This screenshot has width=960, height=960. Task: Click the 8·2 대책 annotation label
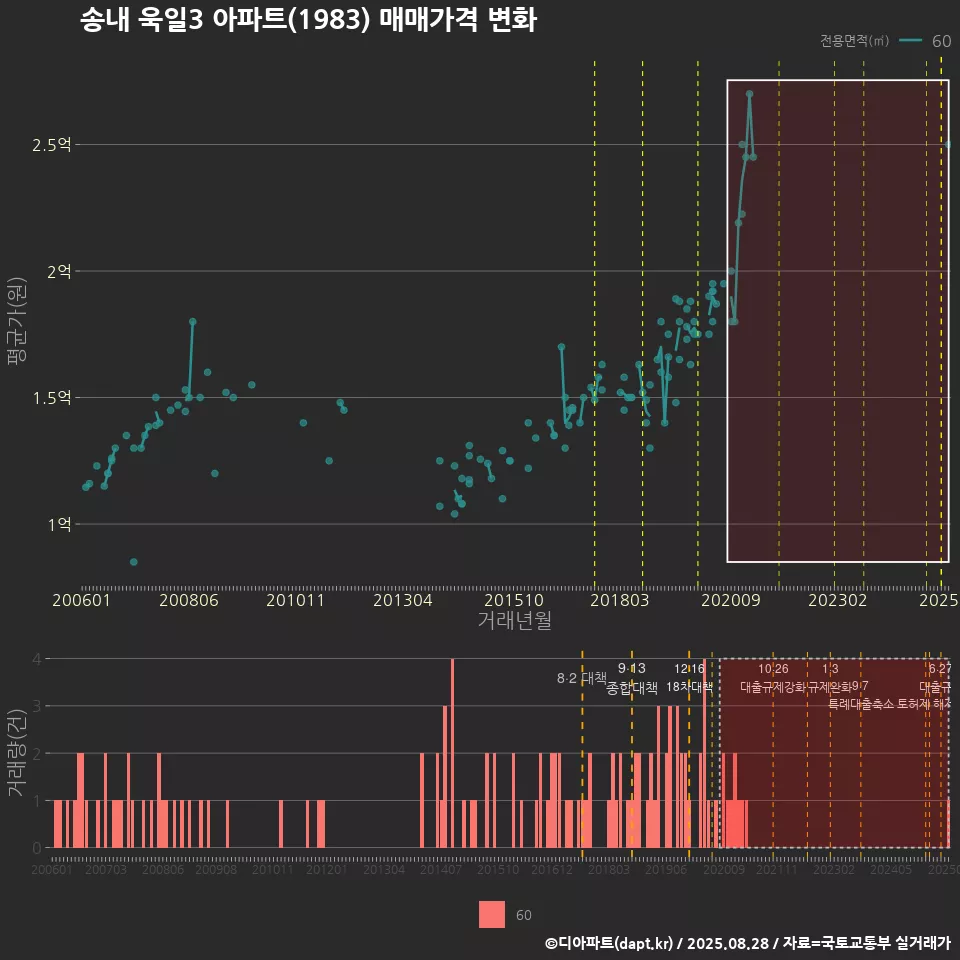582,678
